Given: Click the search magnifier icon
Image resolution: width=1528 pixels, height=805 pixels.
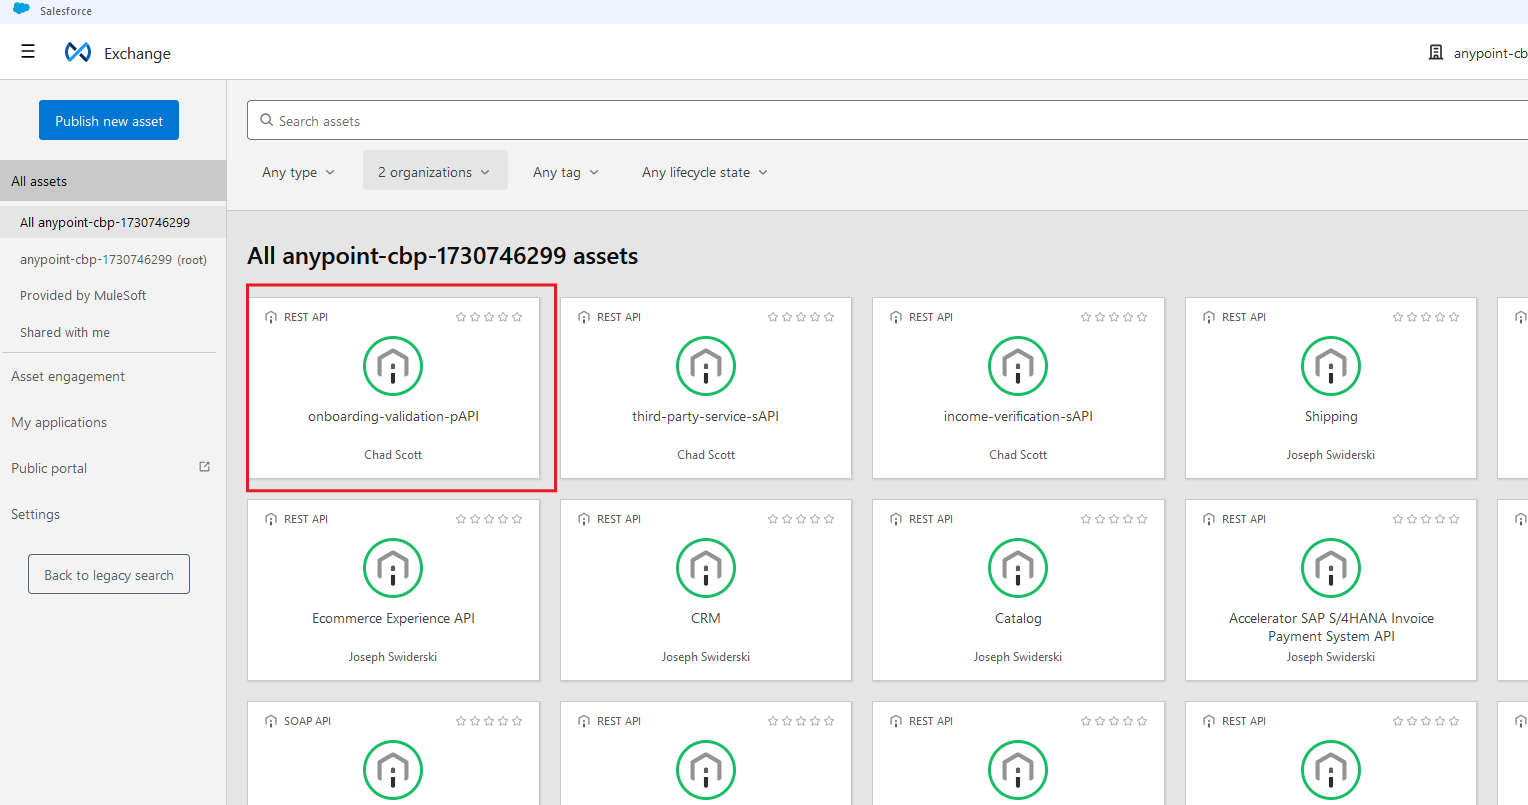Looking at the screenshot, I should click(x=266, y=120).
